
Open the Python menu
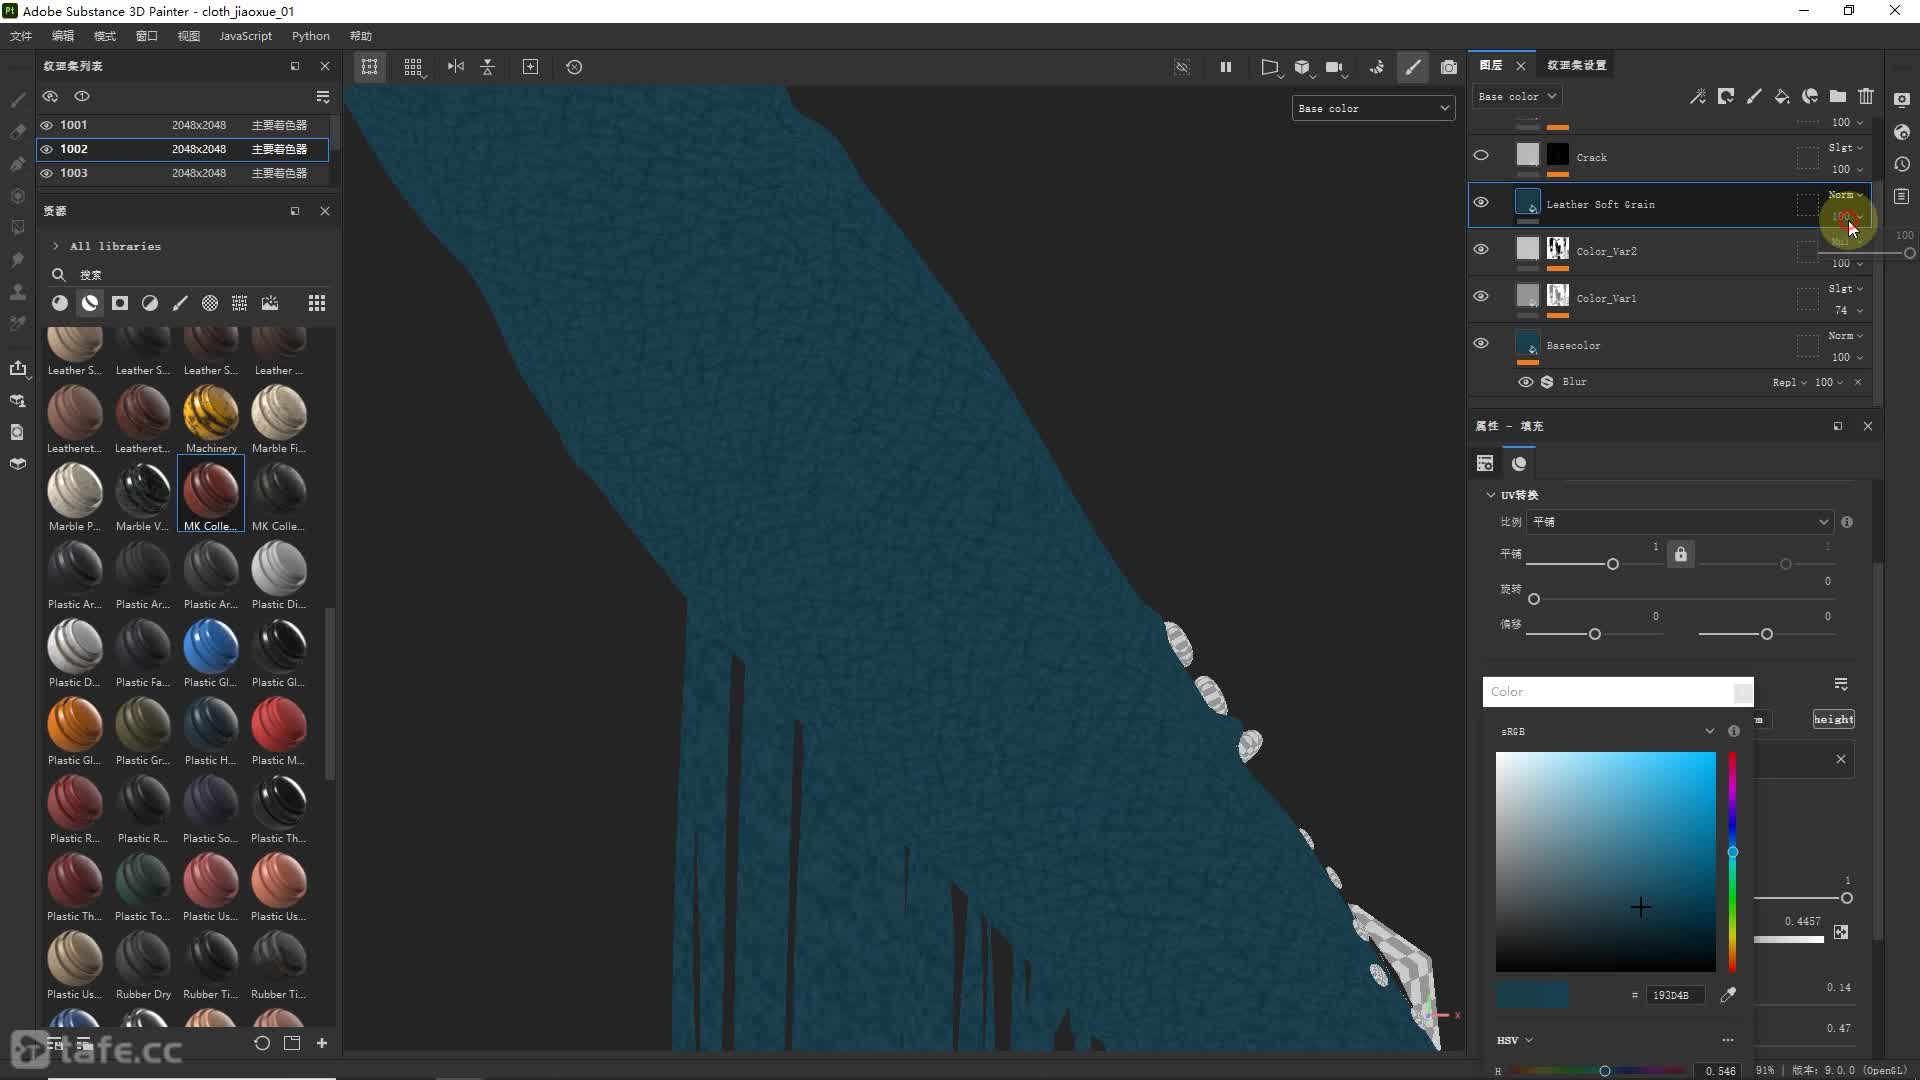pyautogui.click(x=310, y=36)
